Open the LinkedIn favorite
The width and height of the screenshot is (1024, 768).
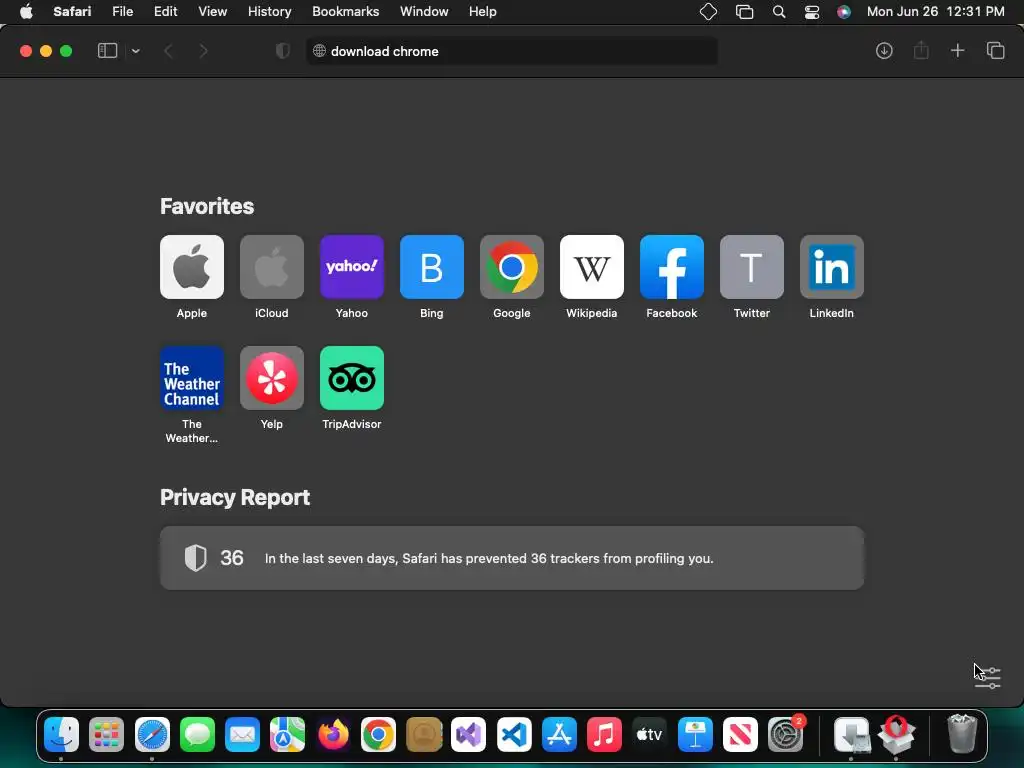pyautogui.click(x=831, y=267)
